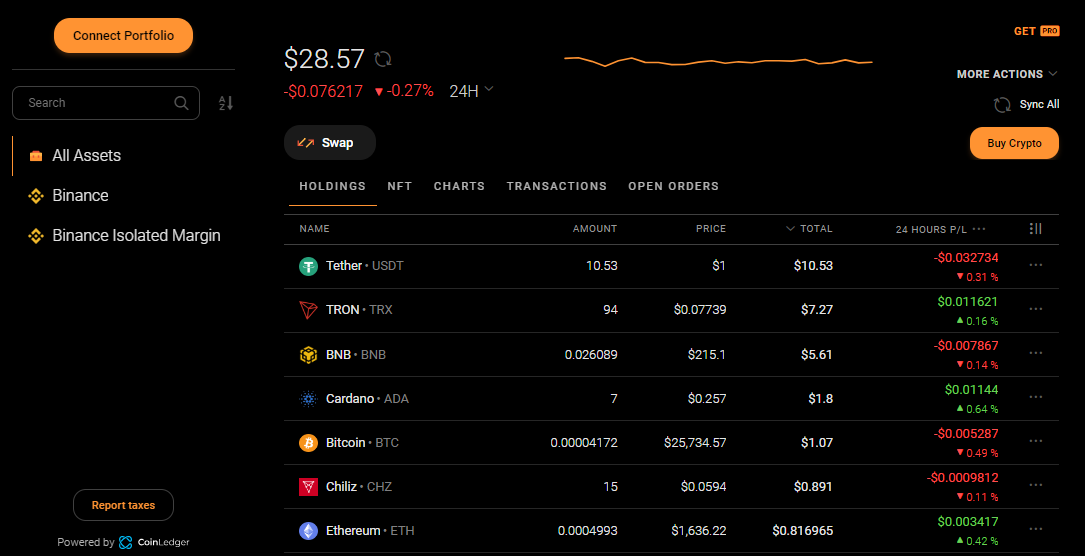Switch to the HOLDINGS tab
Image resolution: width=1085 pixels, height=556 pixels.
pyautogui.click(x=332, y=186)
